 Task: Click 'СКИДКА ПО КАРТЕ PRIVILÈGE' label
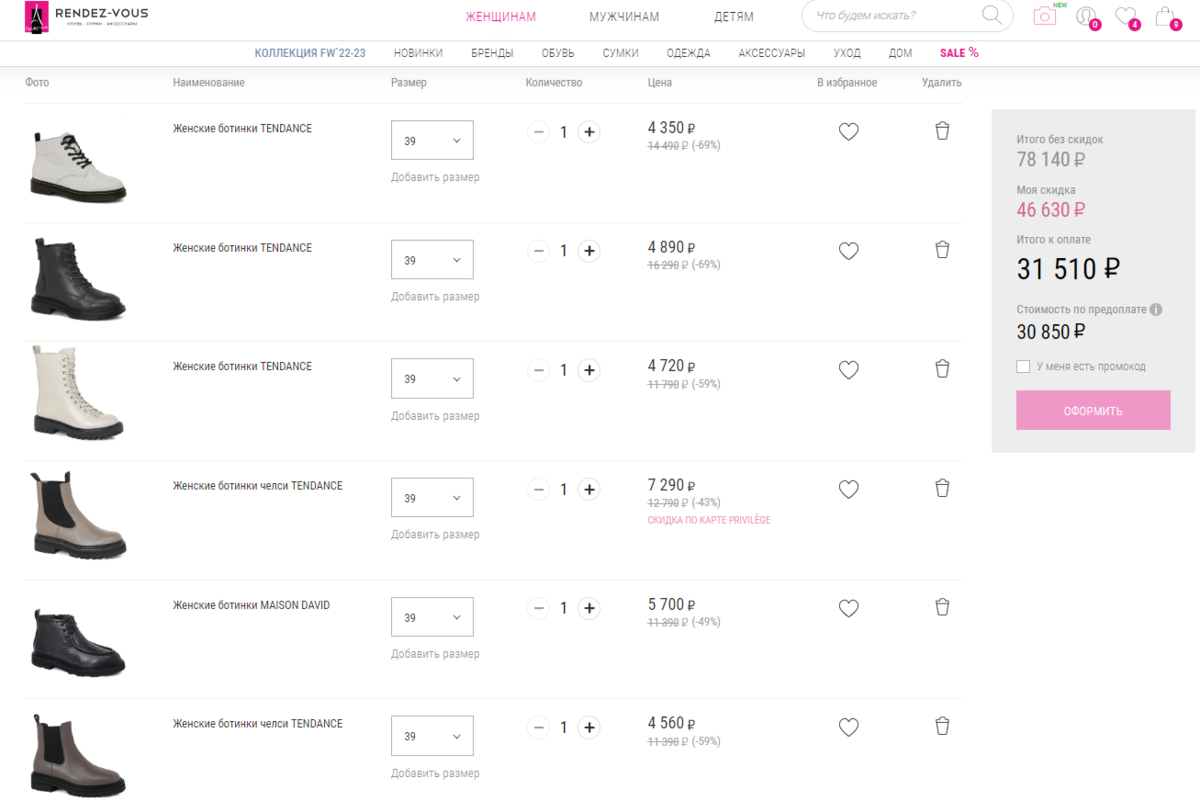click(709, 520)
